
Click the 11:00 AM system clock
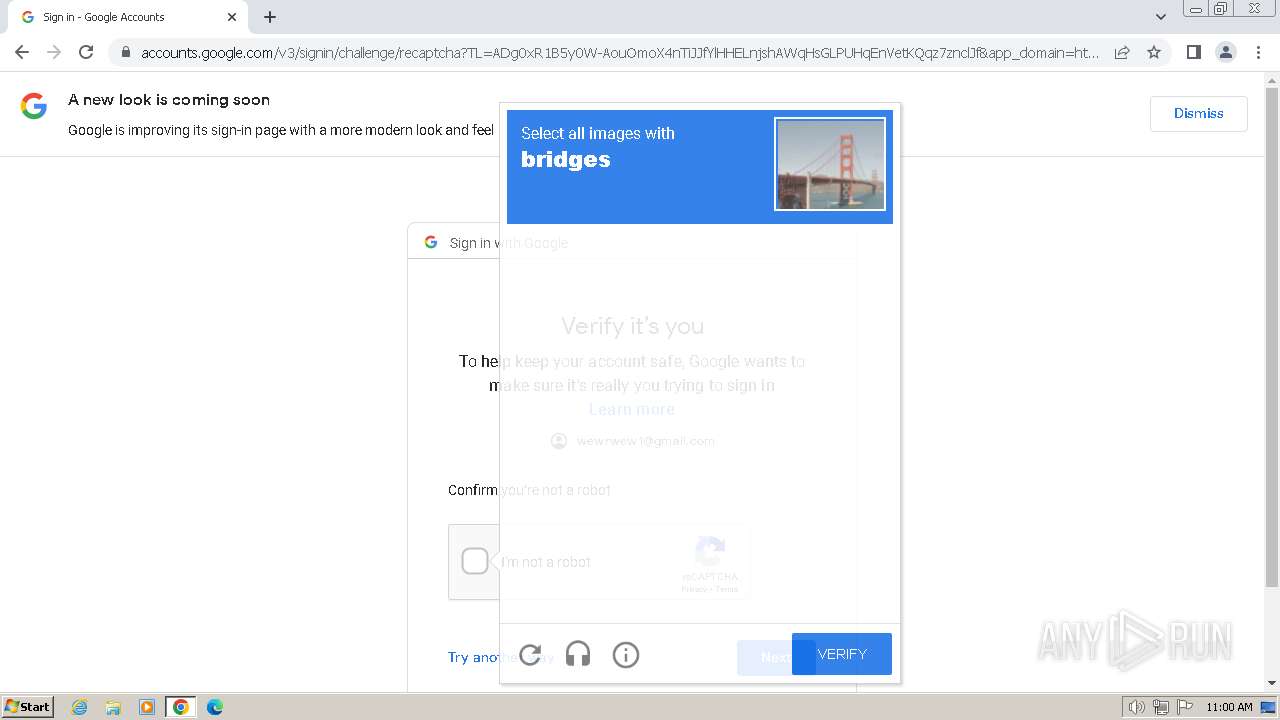(x=1229, y=707)
